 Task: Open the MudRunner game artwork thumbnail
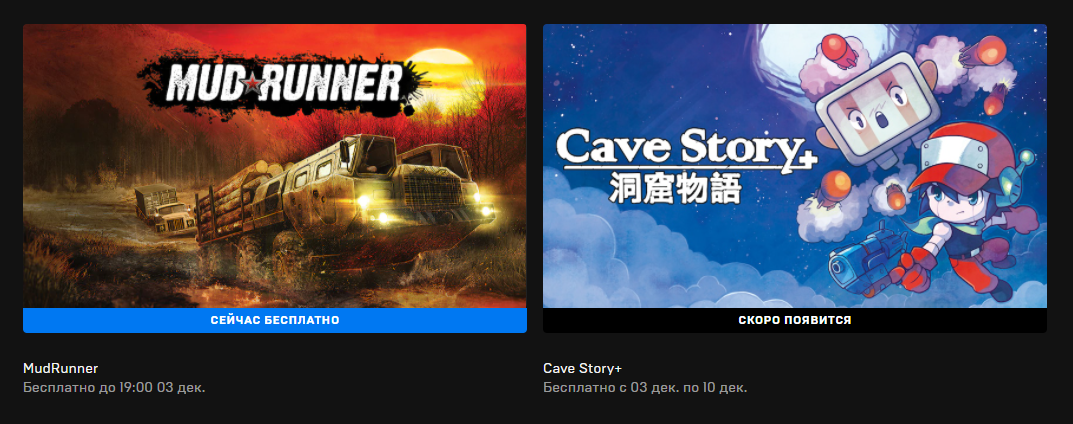[x=274, y=166]
